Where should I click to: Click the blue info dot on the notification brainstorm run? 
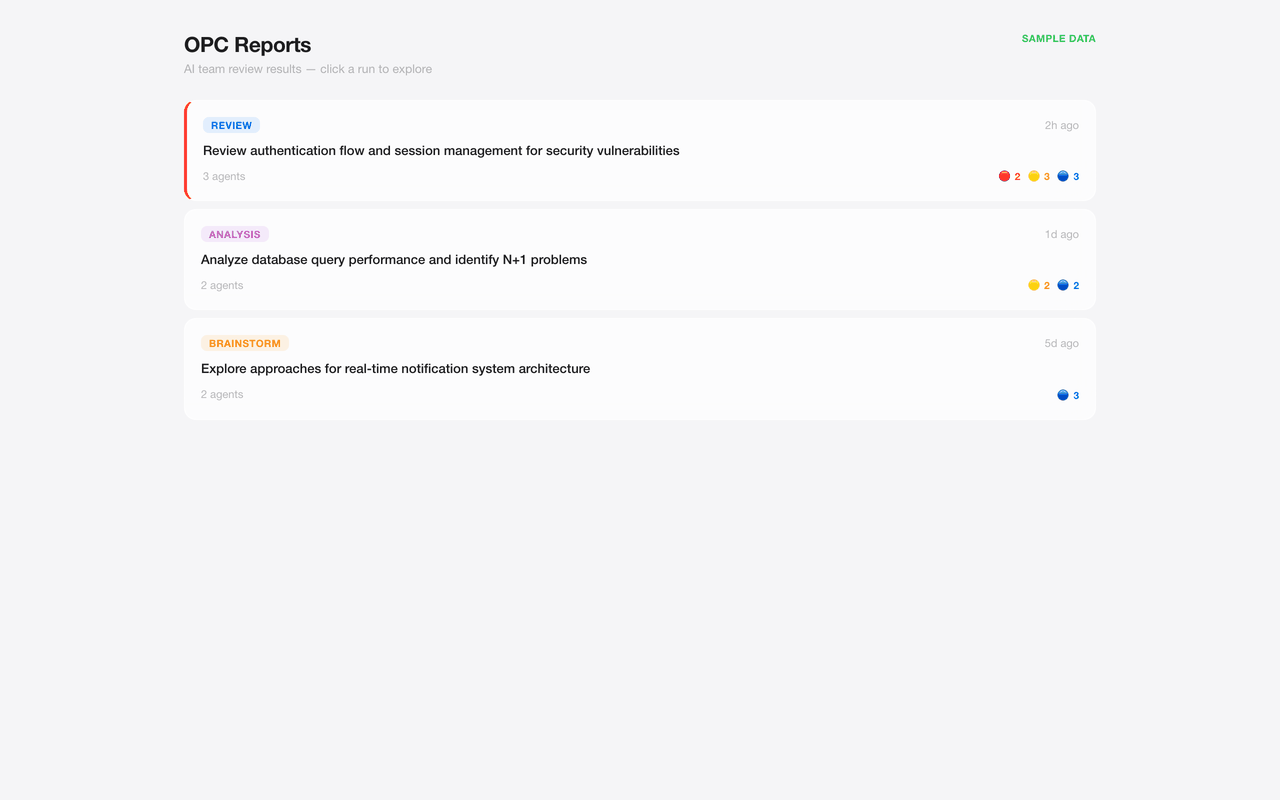1062,395
